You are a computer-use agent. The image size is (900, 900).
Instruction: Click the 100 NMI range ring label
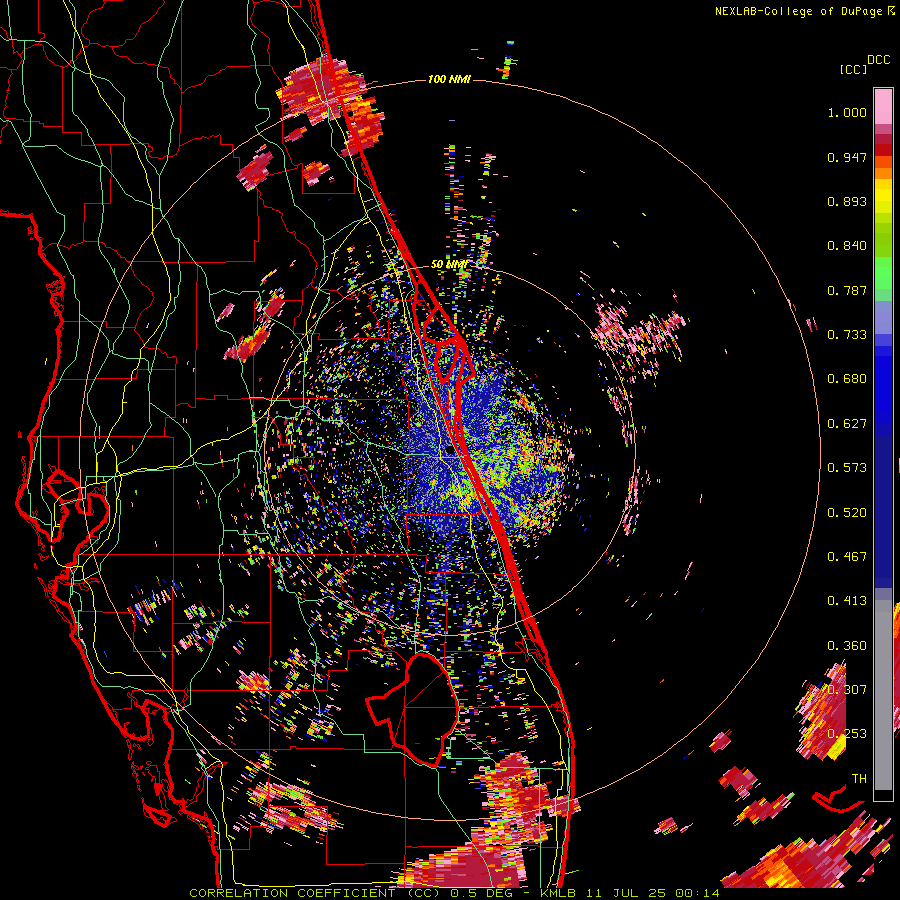click(x=449, y=79)
